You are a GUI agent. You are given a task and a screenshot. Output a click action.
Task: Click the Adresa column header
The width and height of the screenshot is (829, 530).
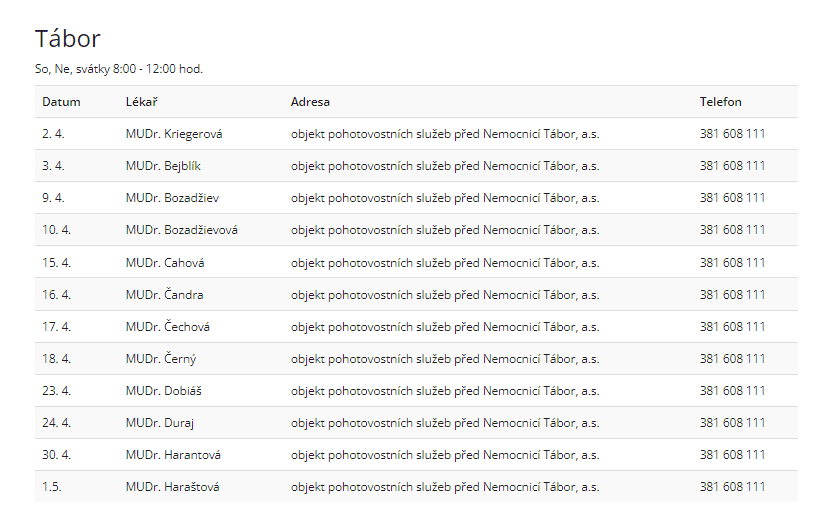coord(310,102)
